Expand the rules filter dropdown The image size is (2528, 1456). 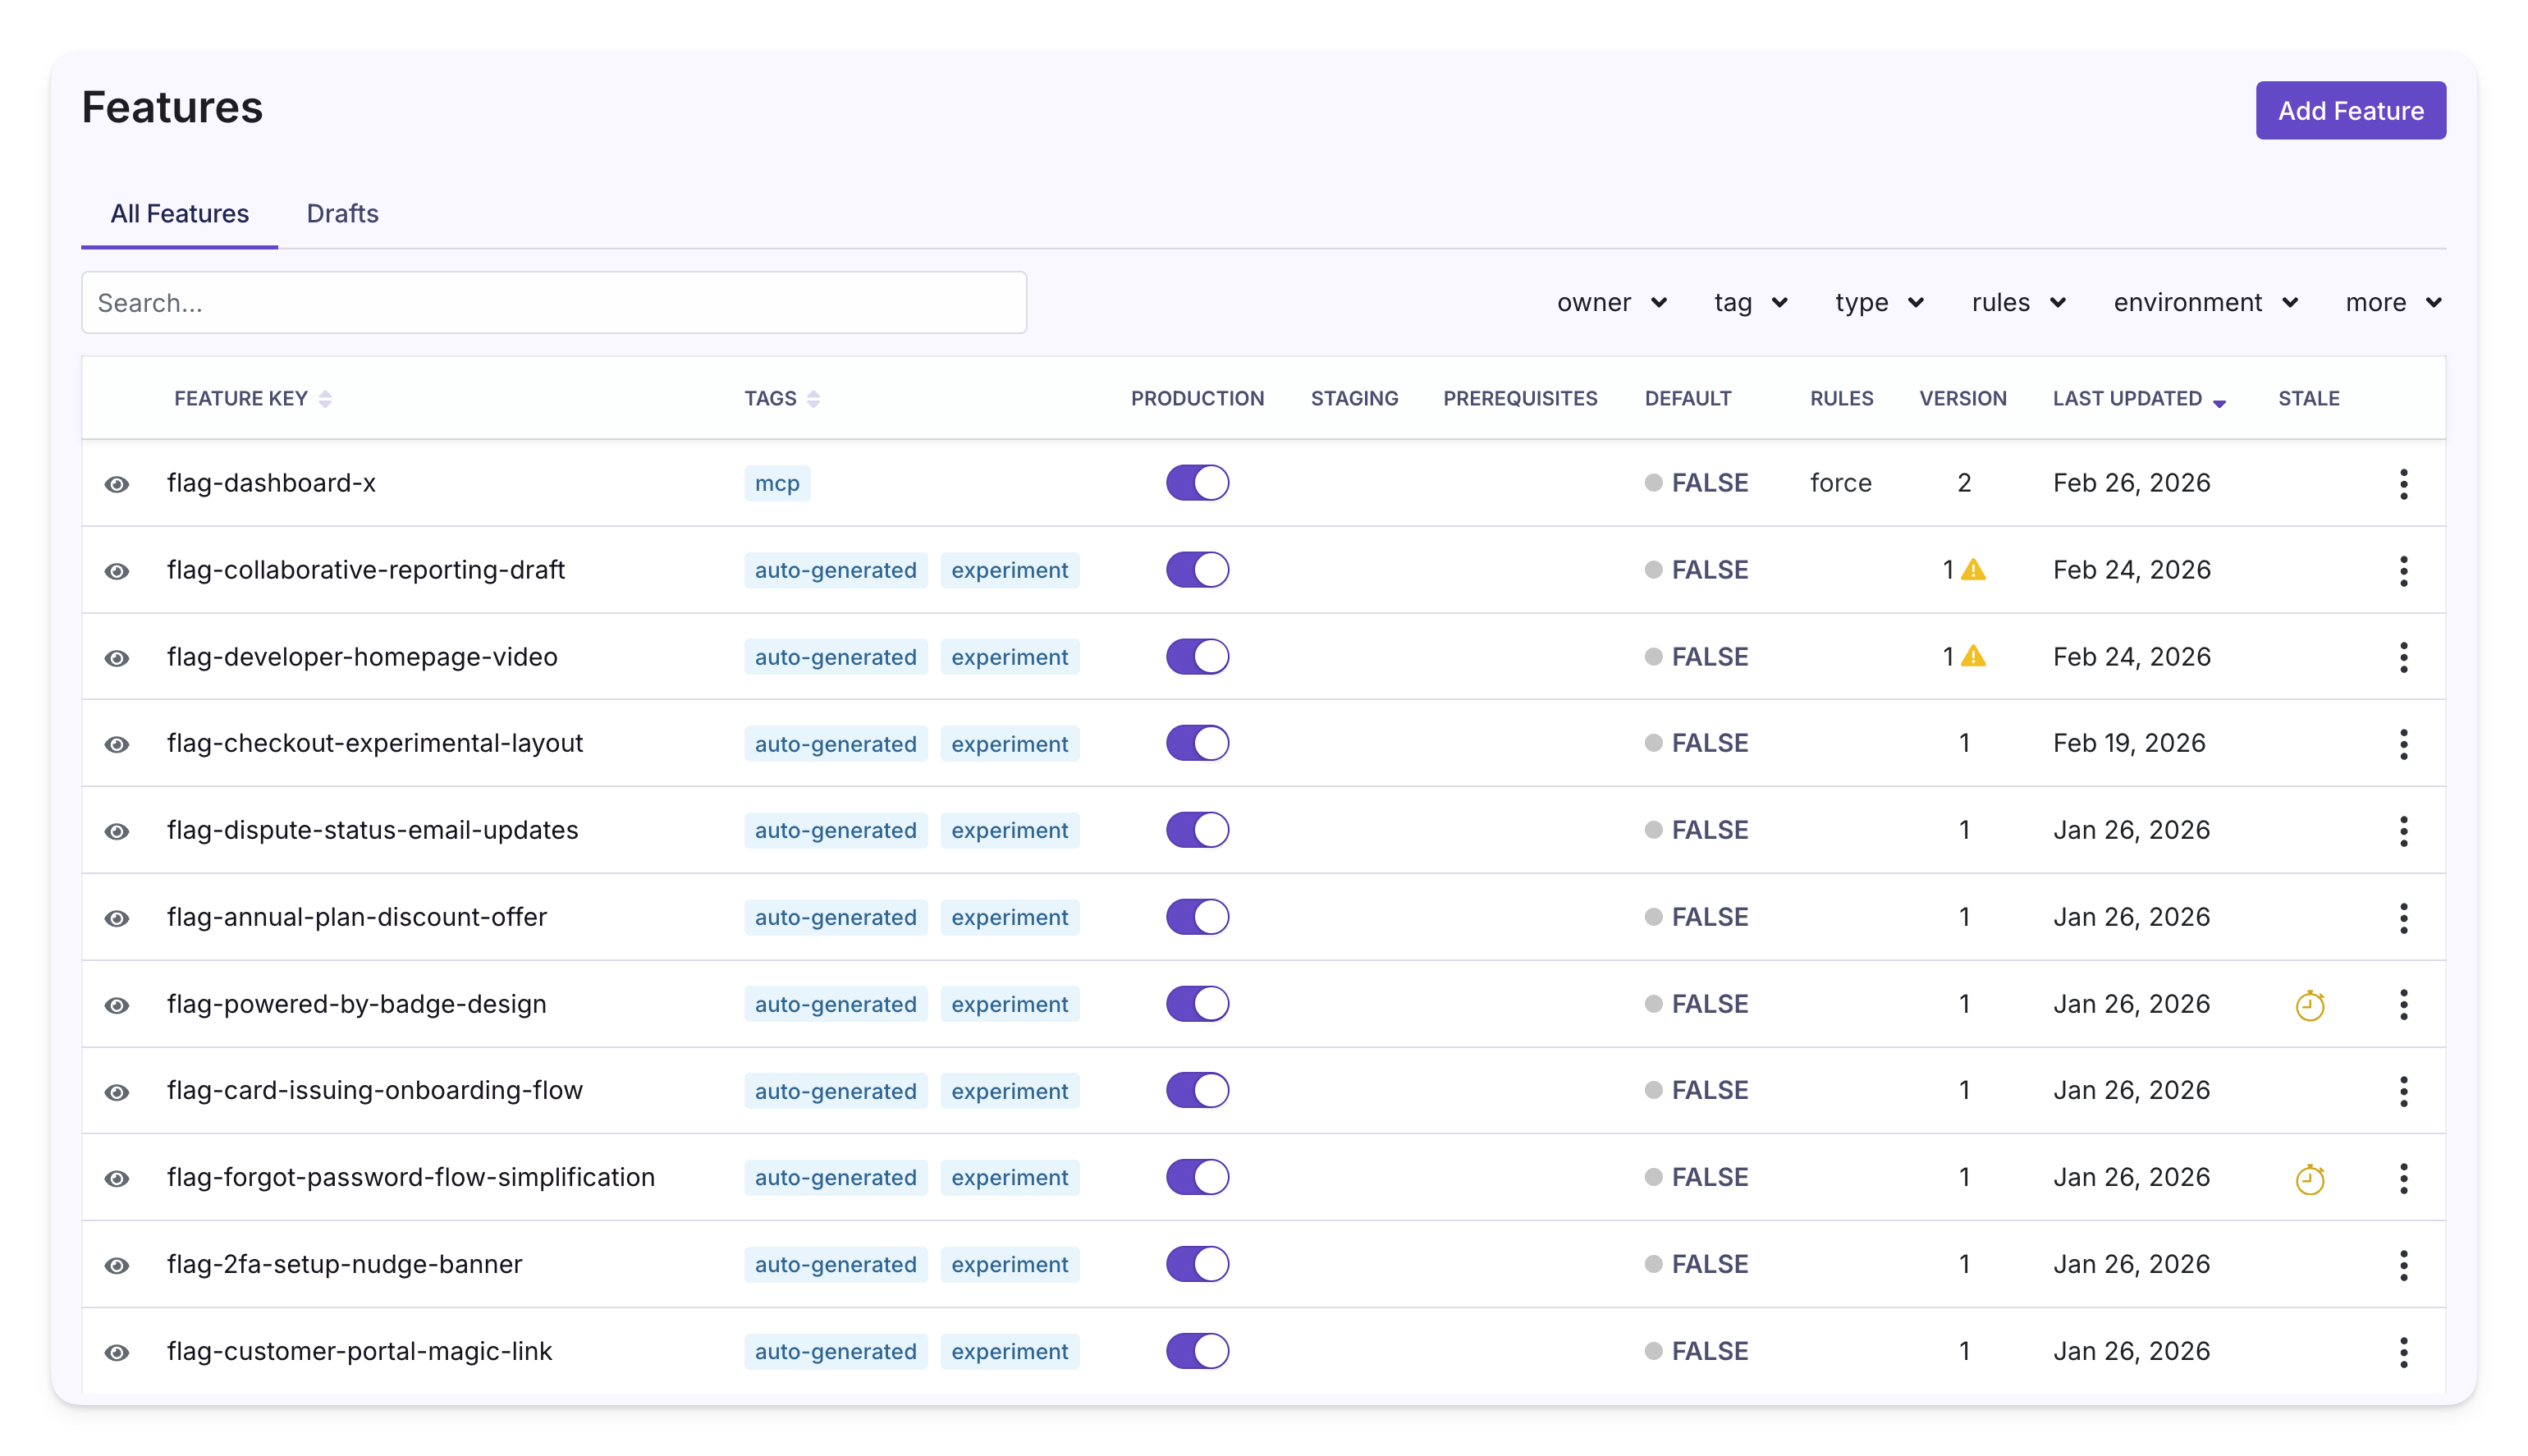2018,302
